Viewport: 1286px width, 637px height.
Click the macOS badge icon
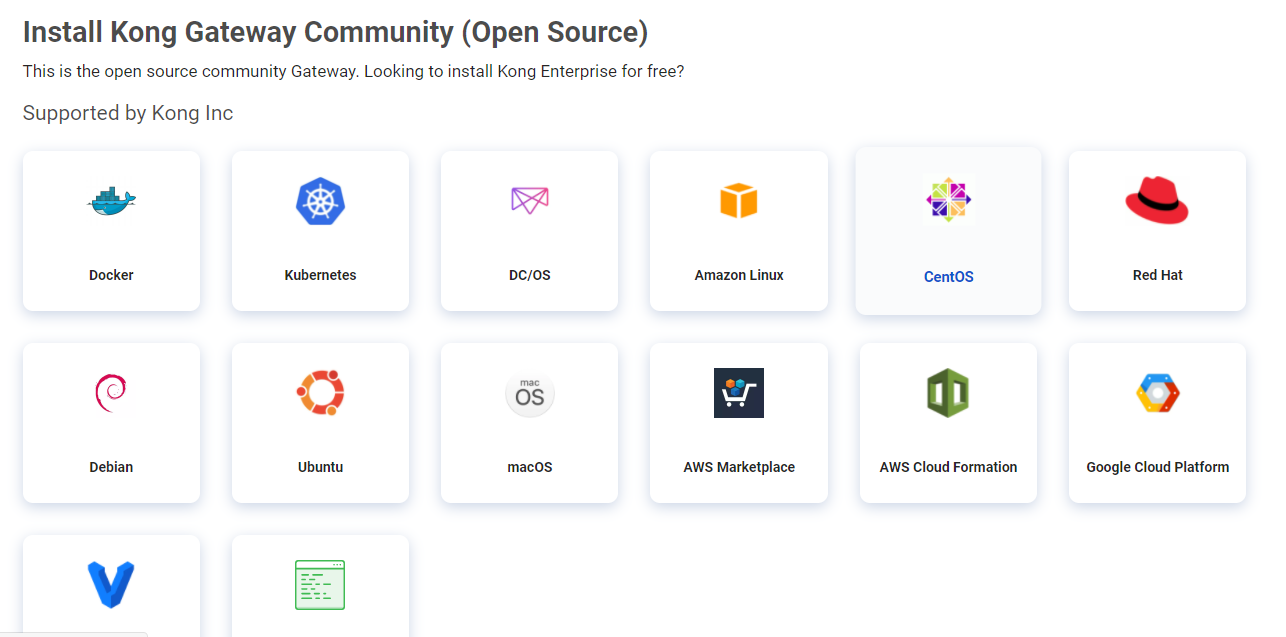click(x=530, y=393)
